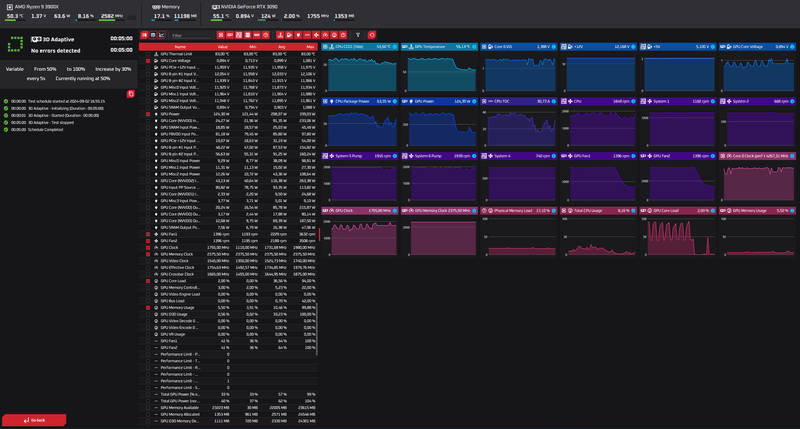Switch to combined table and graph view icon
800x429 pixels.
click(144, 35)
